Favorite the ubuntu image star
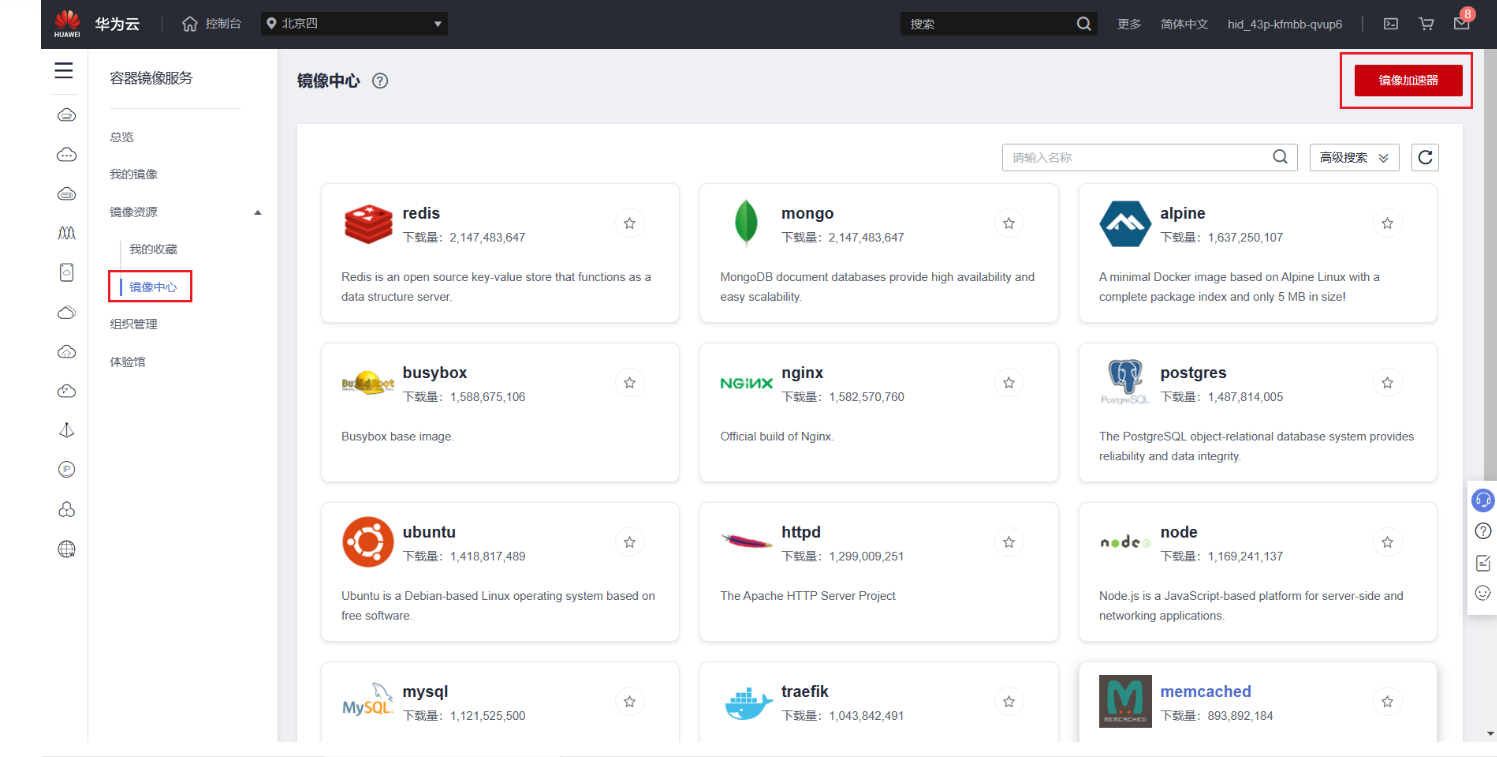Screen dimensions: 1497x757 (630, 542)
